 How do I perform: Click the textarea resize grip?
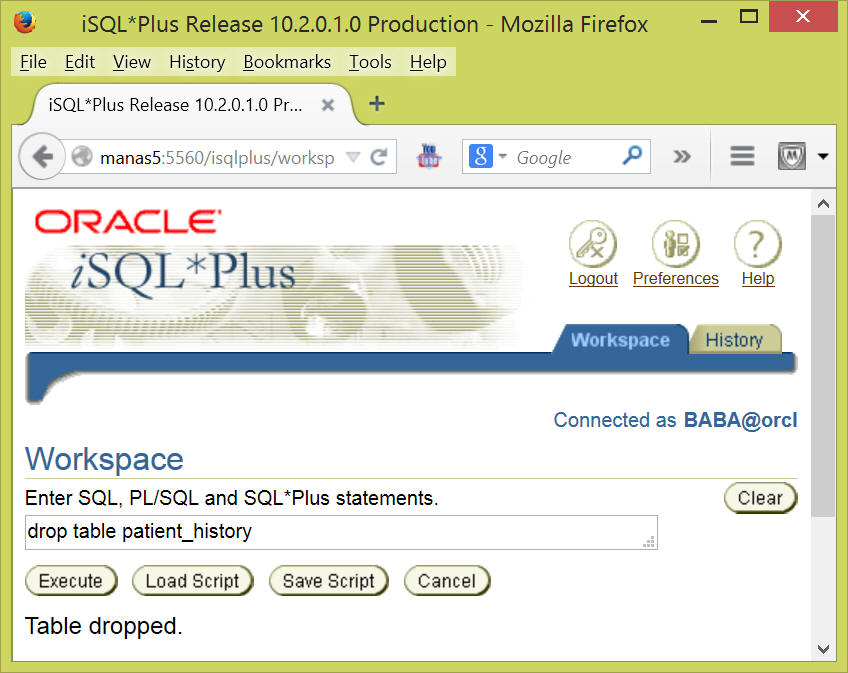pyautogui.click(x=649, y=542)
